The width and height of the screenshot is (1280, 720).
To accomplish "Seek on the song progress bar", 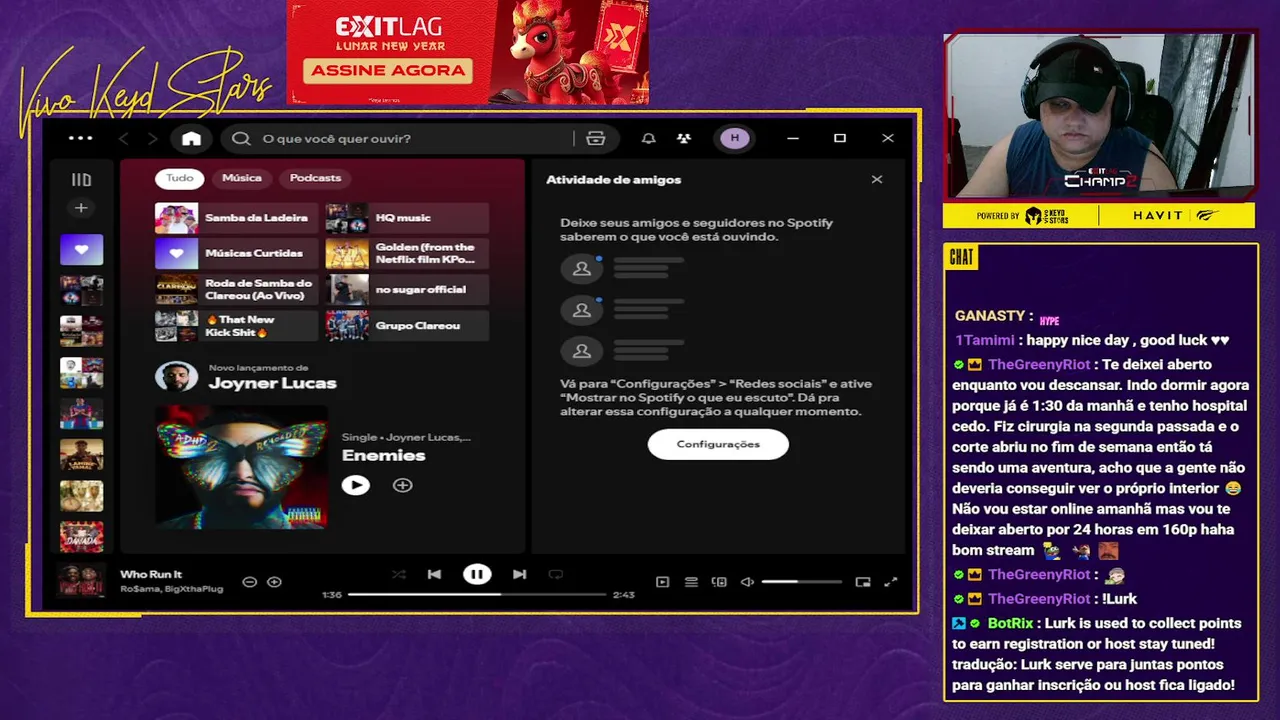I will [477, 594].
